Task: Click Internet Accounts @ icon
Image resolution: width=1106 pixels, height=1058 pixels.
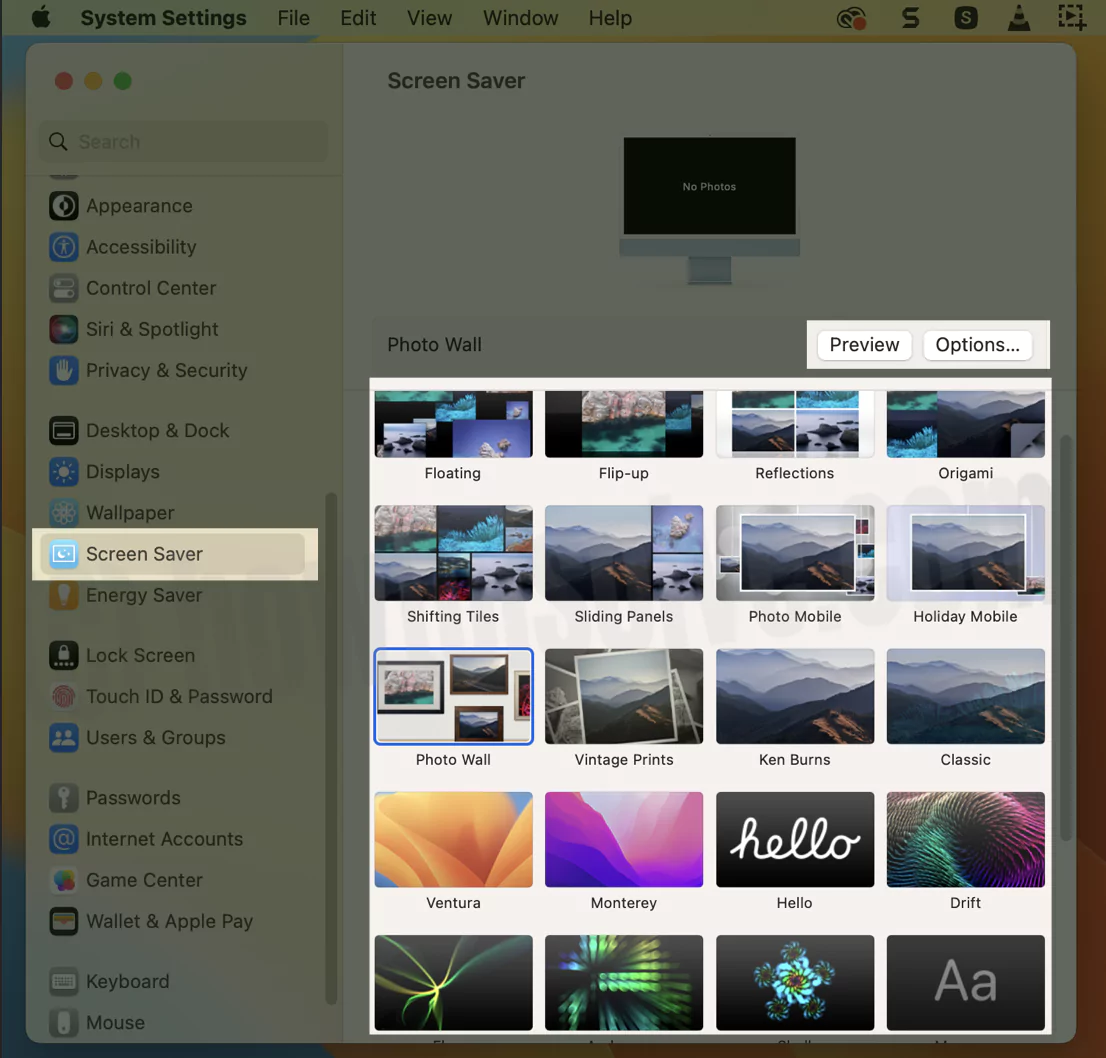Action: tap(63, 839)
